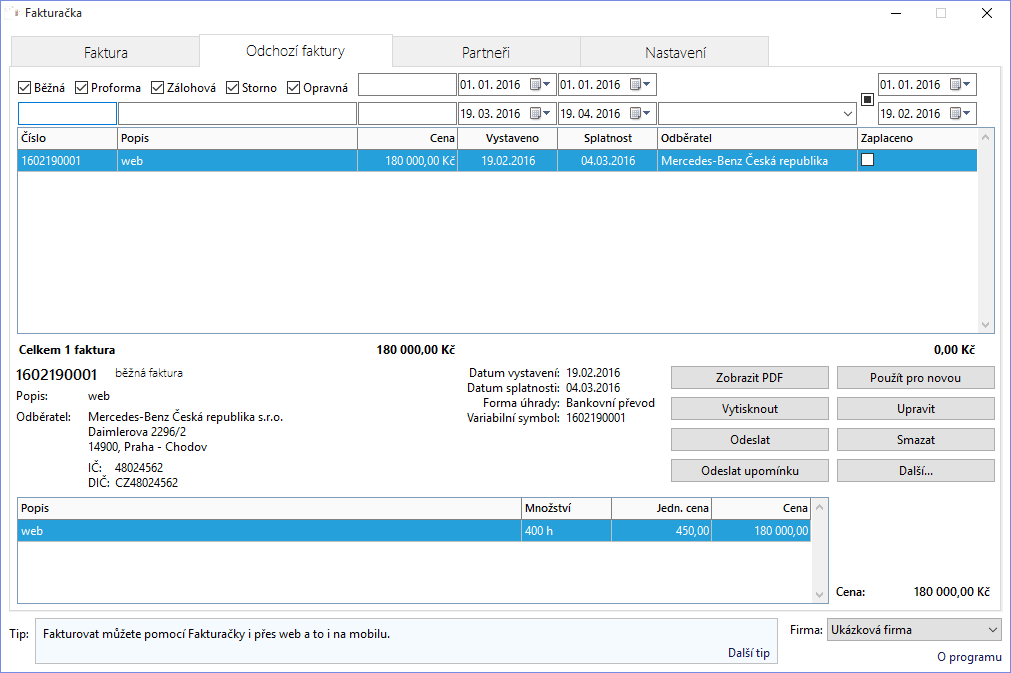
Task: Click the Množství column header in items table
Action: tap(566, 508)
